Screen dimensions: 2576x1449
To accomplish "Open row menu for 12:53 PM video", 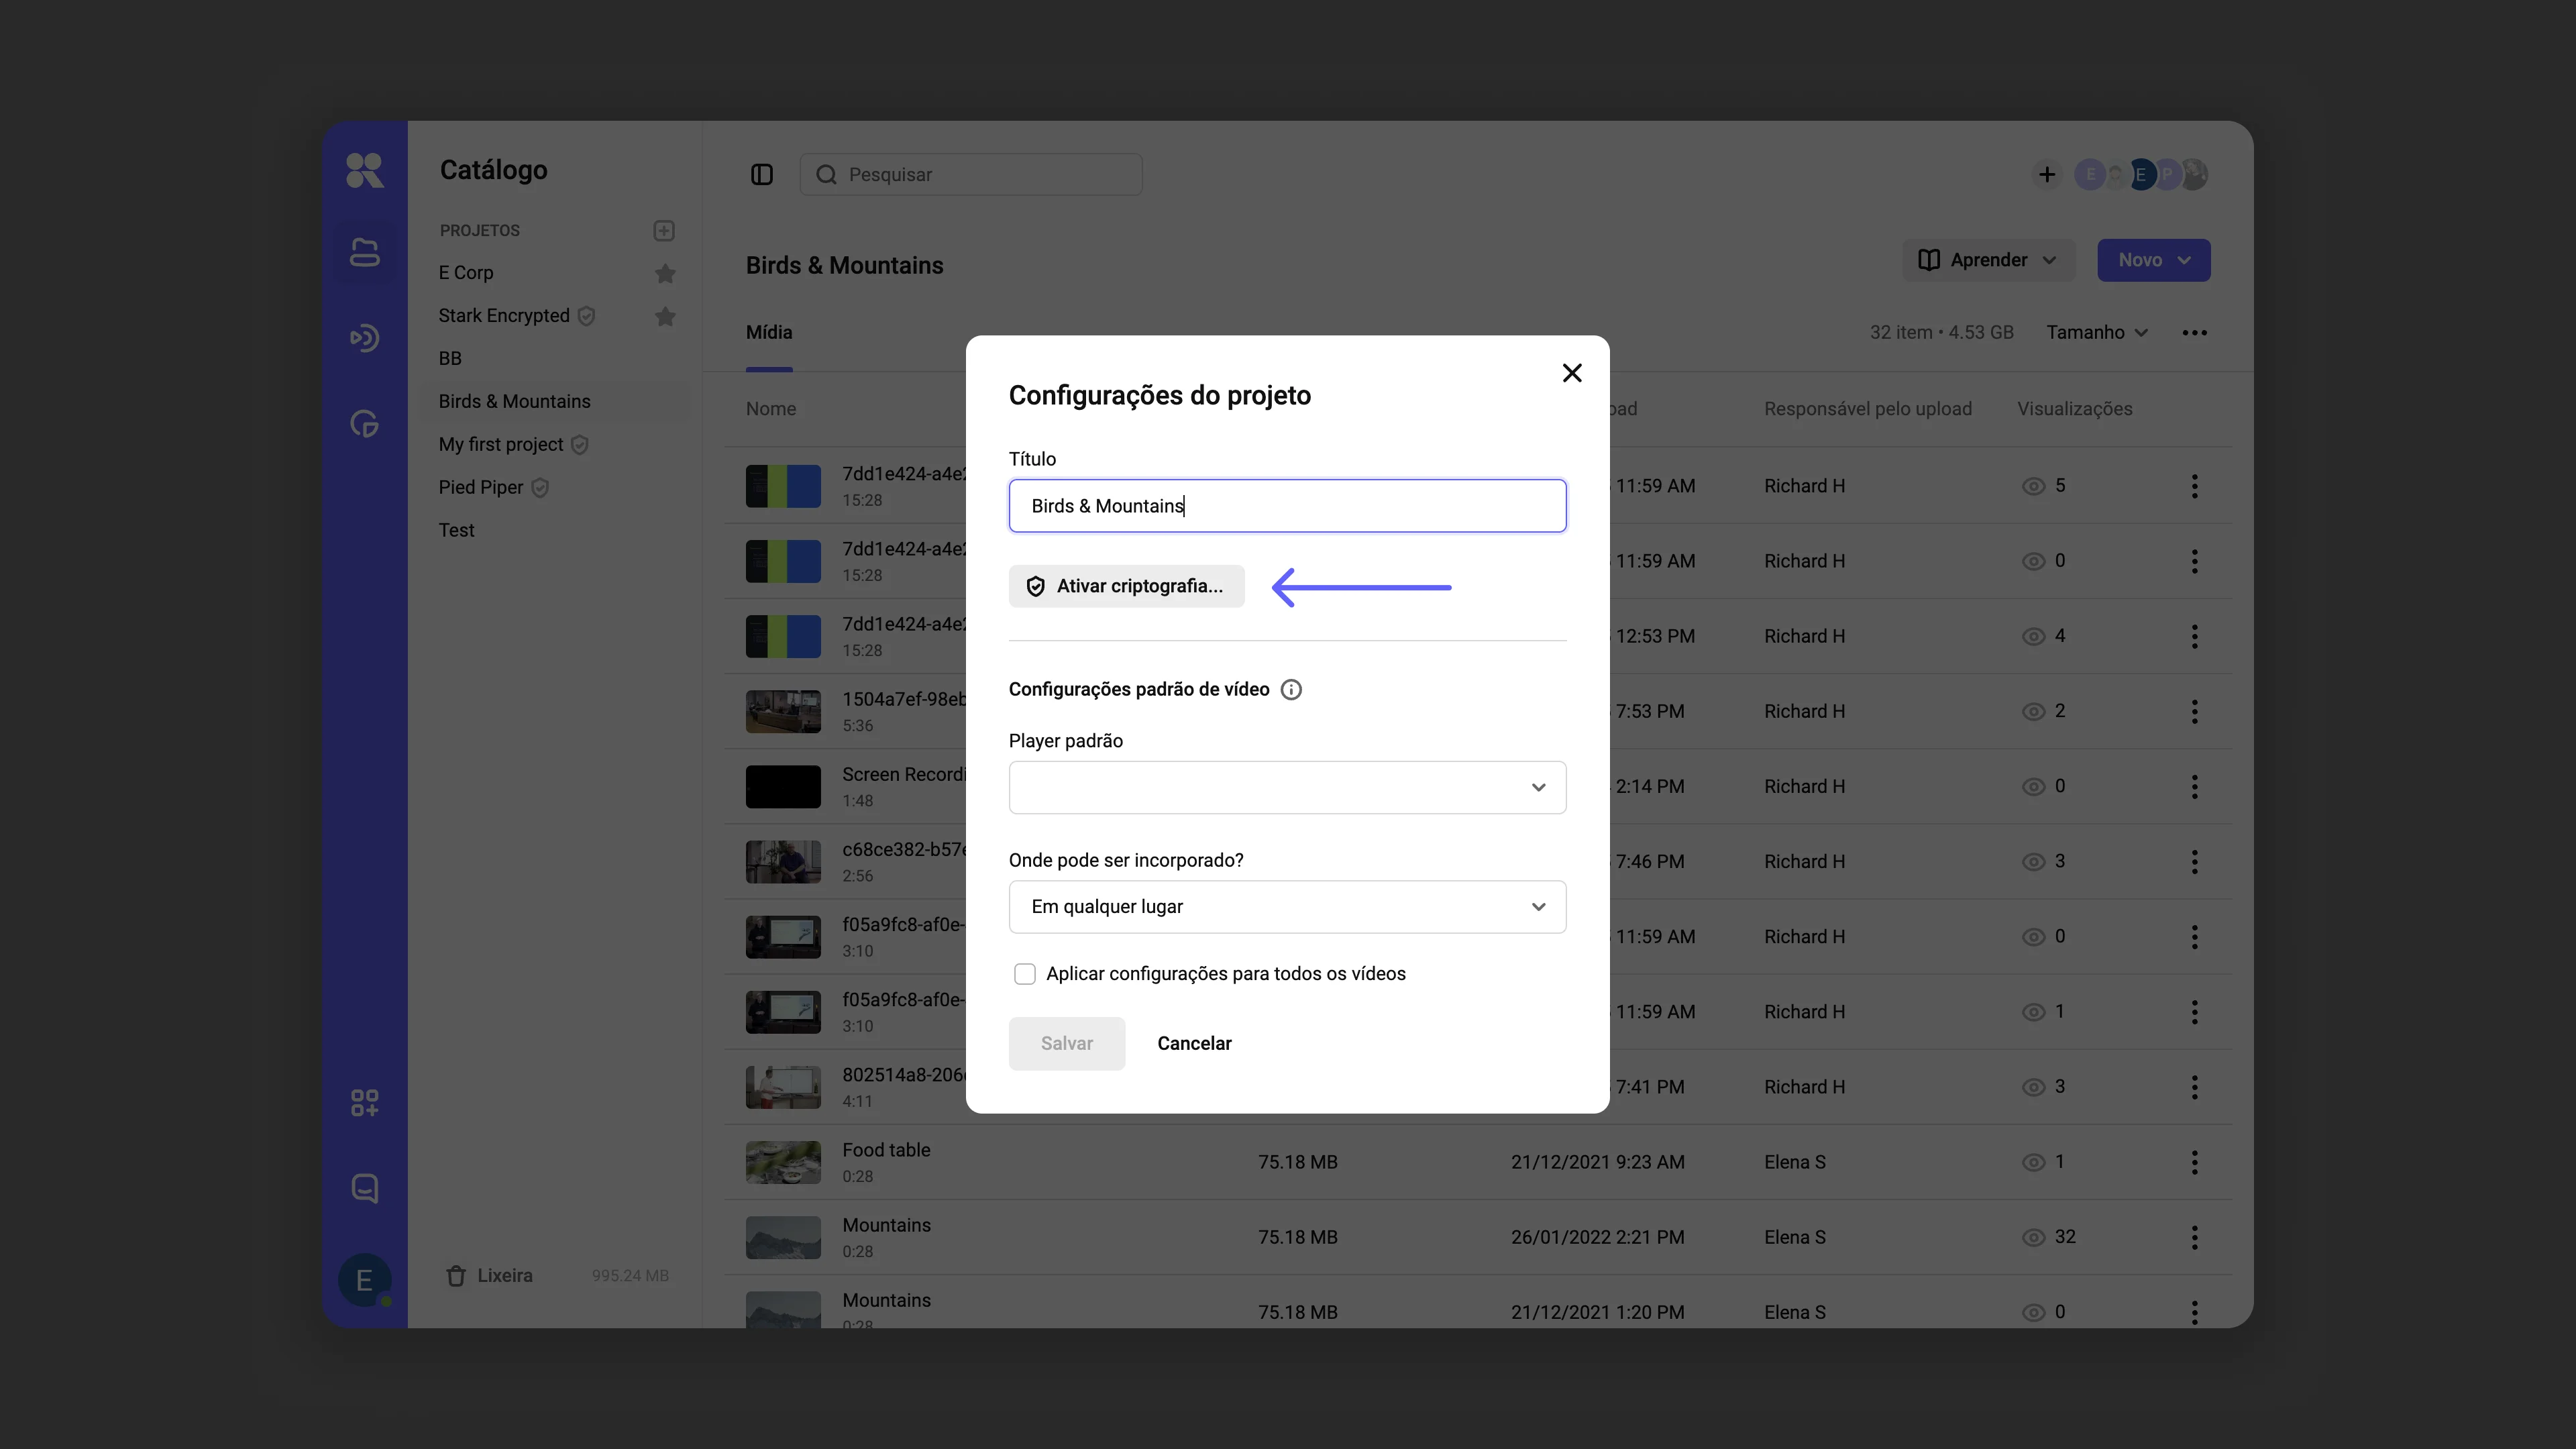I will pos(2195,636).
